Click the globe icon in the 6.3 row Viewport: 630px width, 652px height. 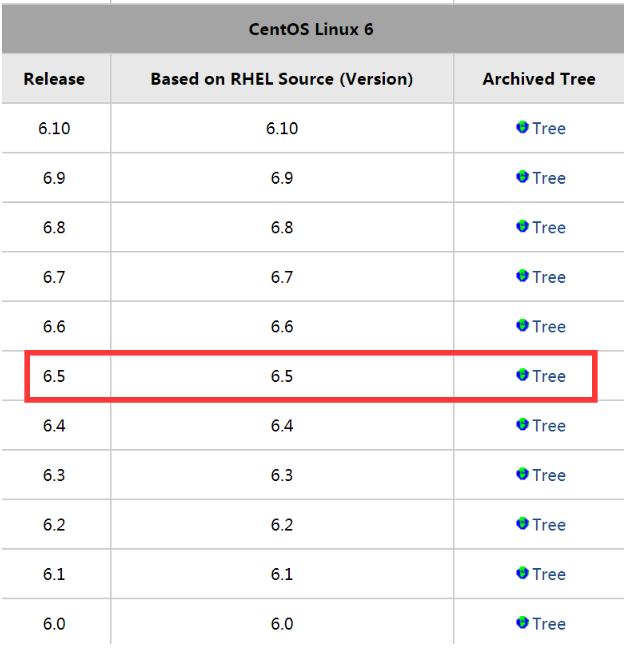point(522,474)
